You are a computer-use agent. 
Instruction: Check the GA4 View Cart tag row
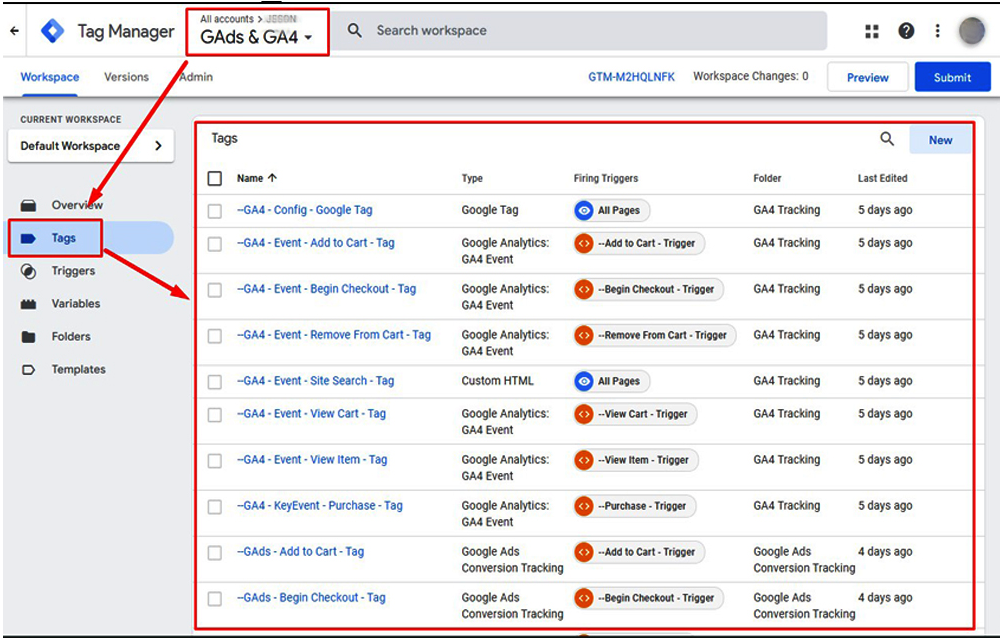215,415
